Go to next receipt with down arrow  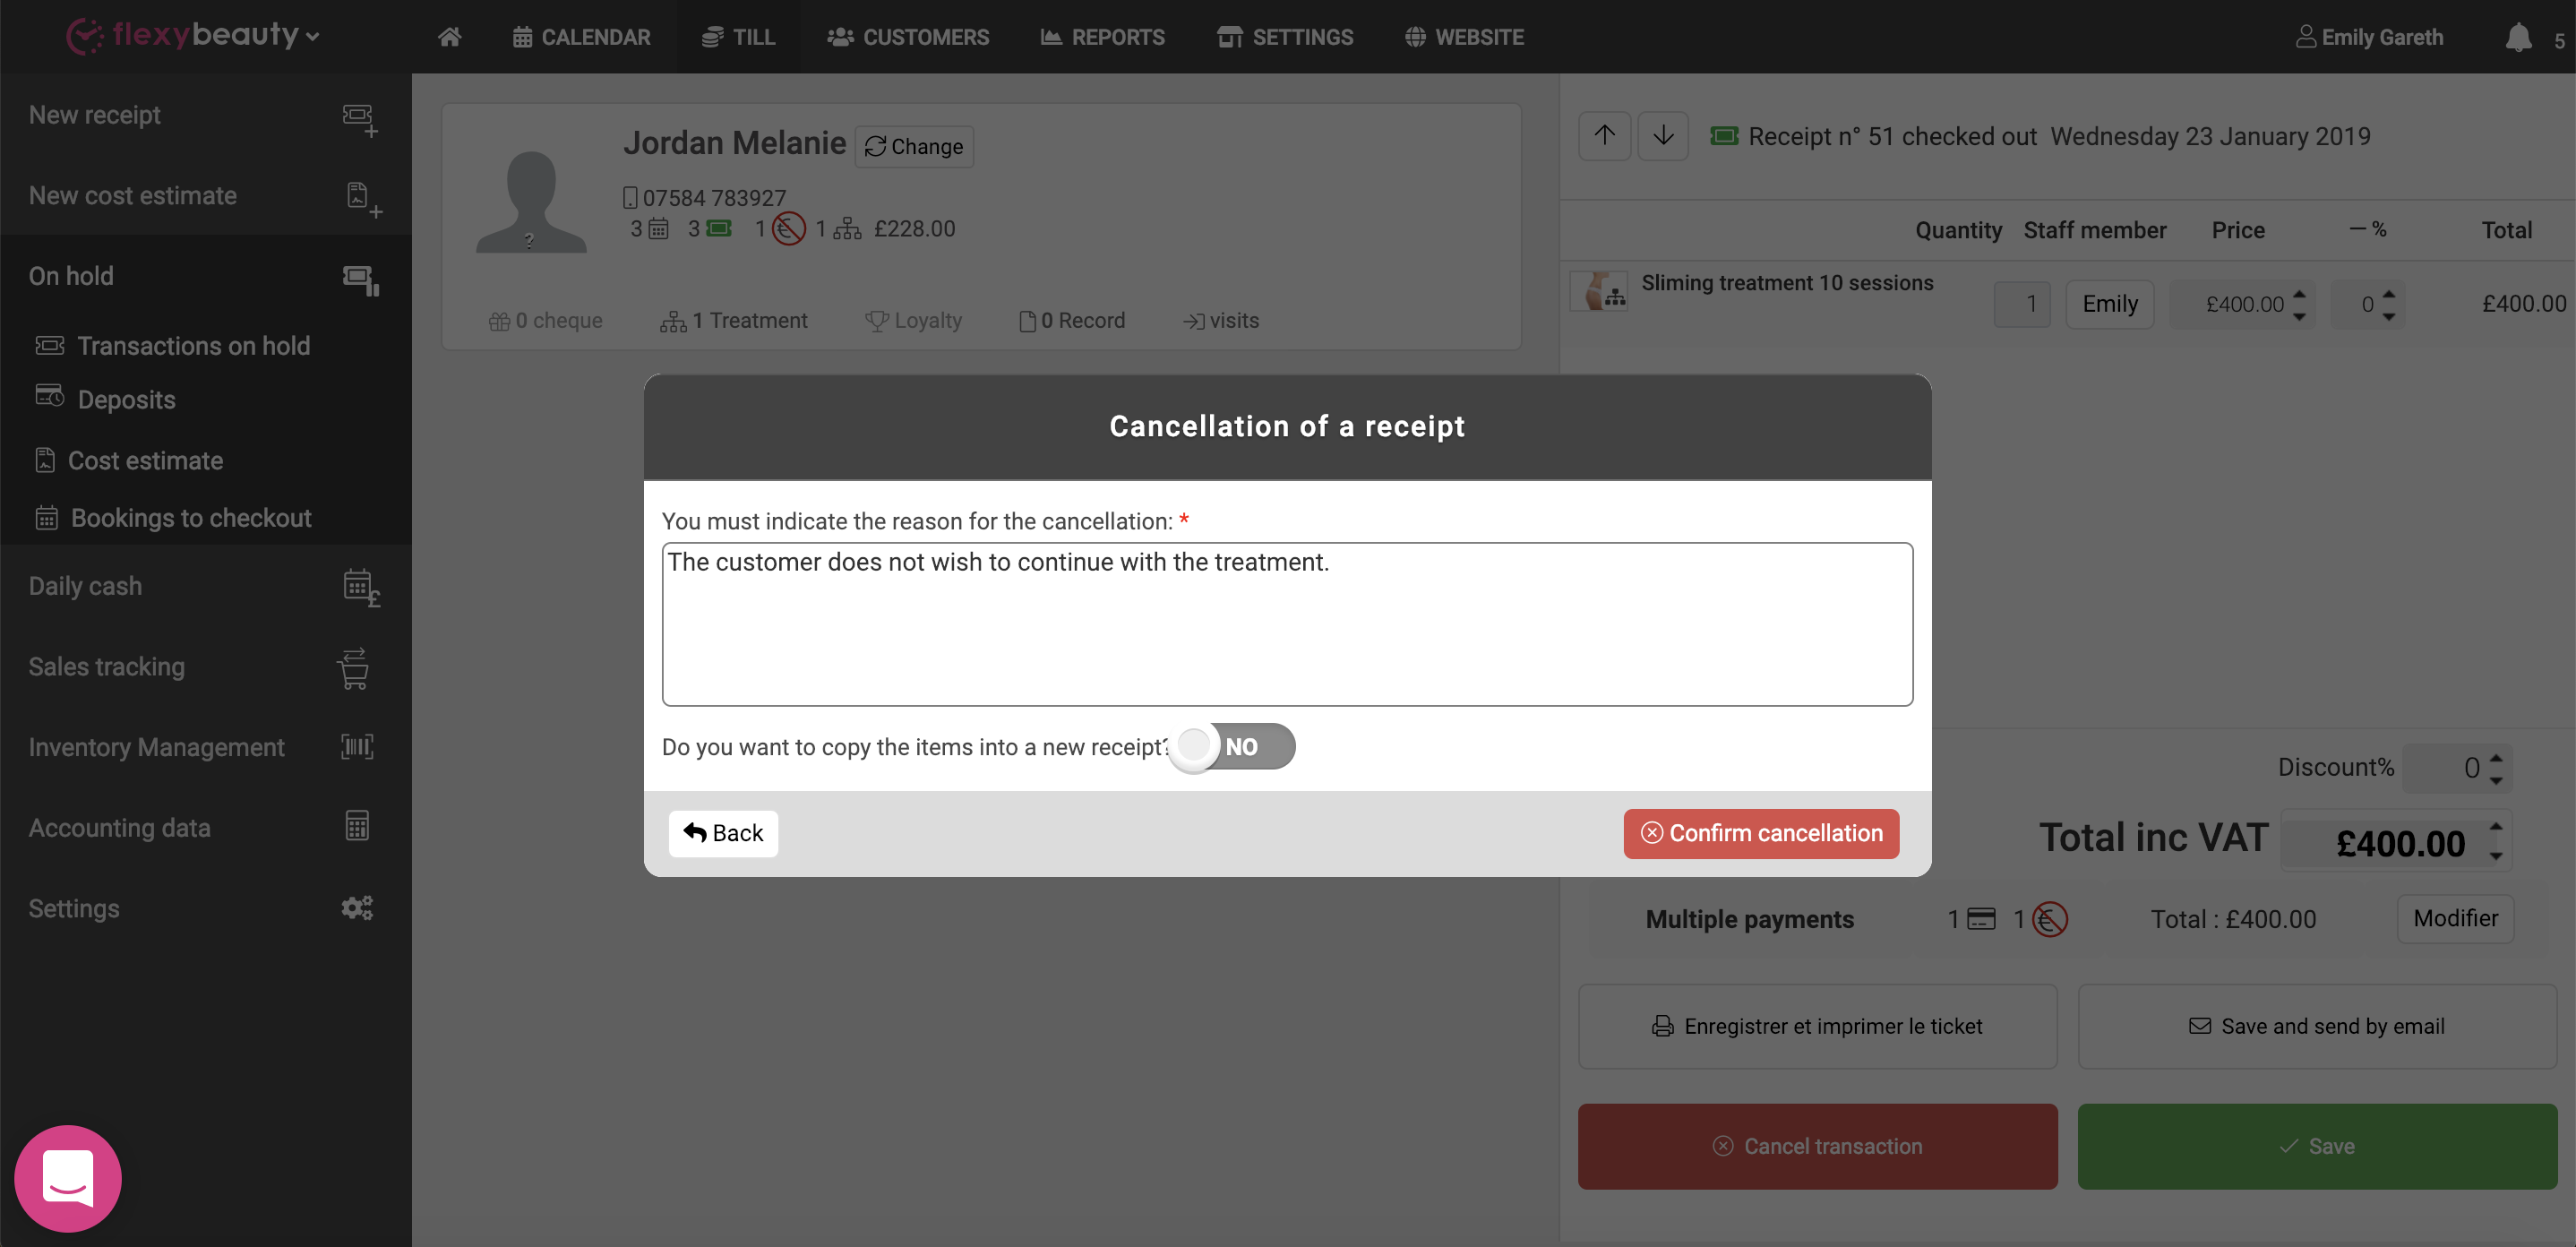coord(1663,136)
